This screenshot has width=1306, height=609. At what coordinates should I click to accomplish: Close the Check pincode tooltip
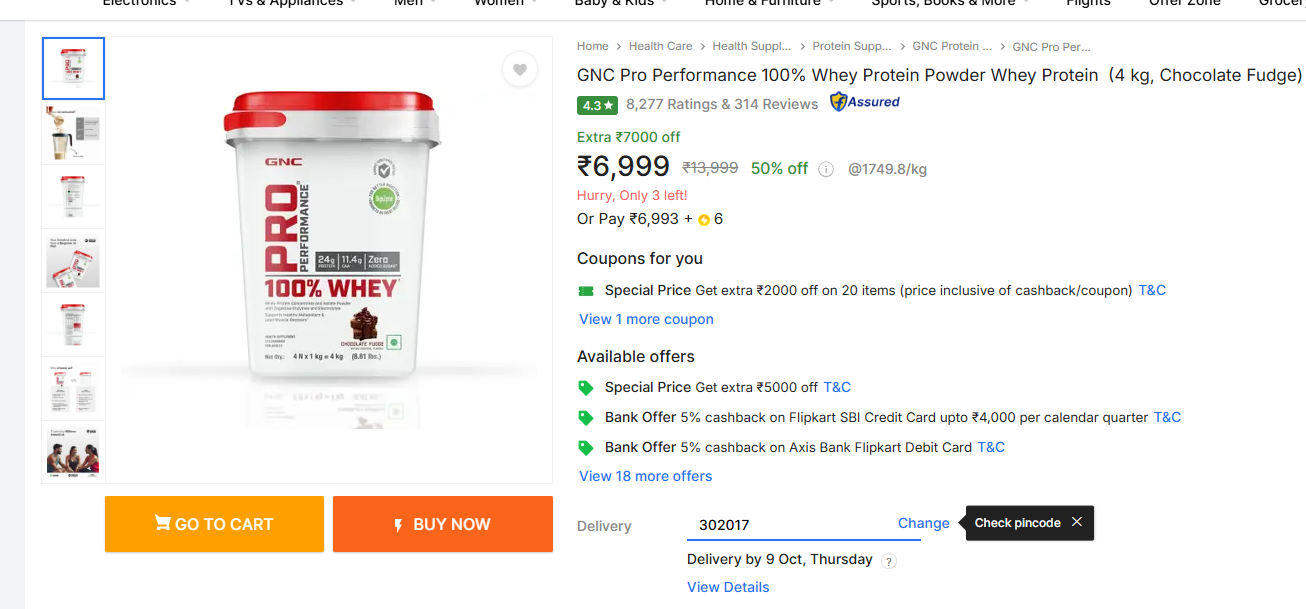(x=1077, y=522)
